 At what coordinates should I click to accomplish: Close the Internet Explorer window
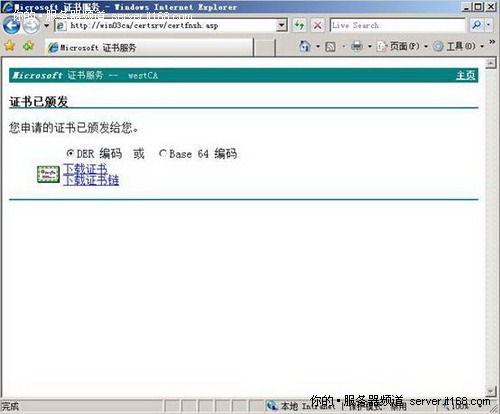pos(491,6)
